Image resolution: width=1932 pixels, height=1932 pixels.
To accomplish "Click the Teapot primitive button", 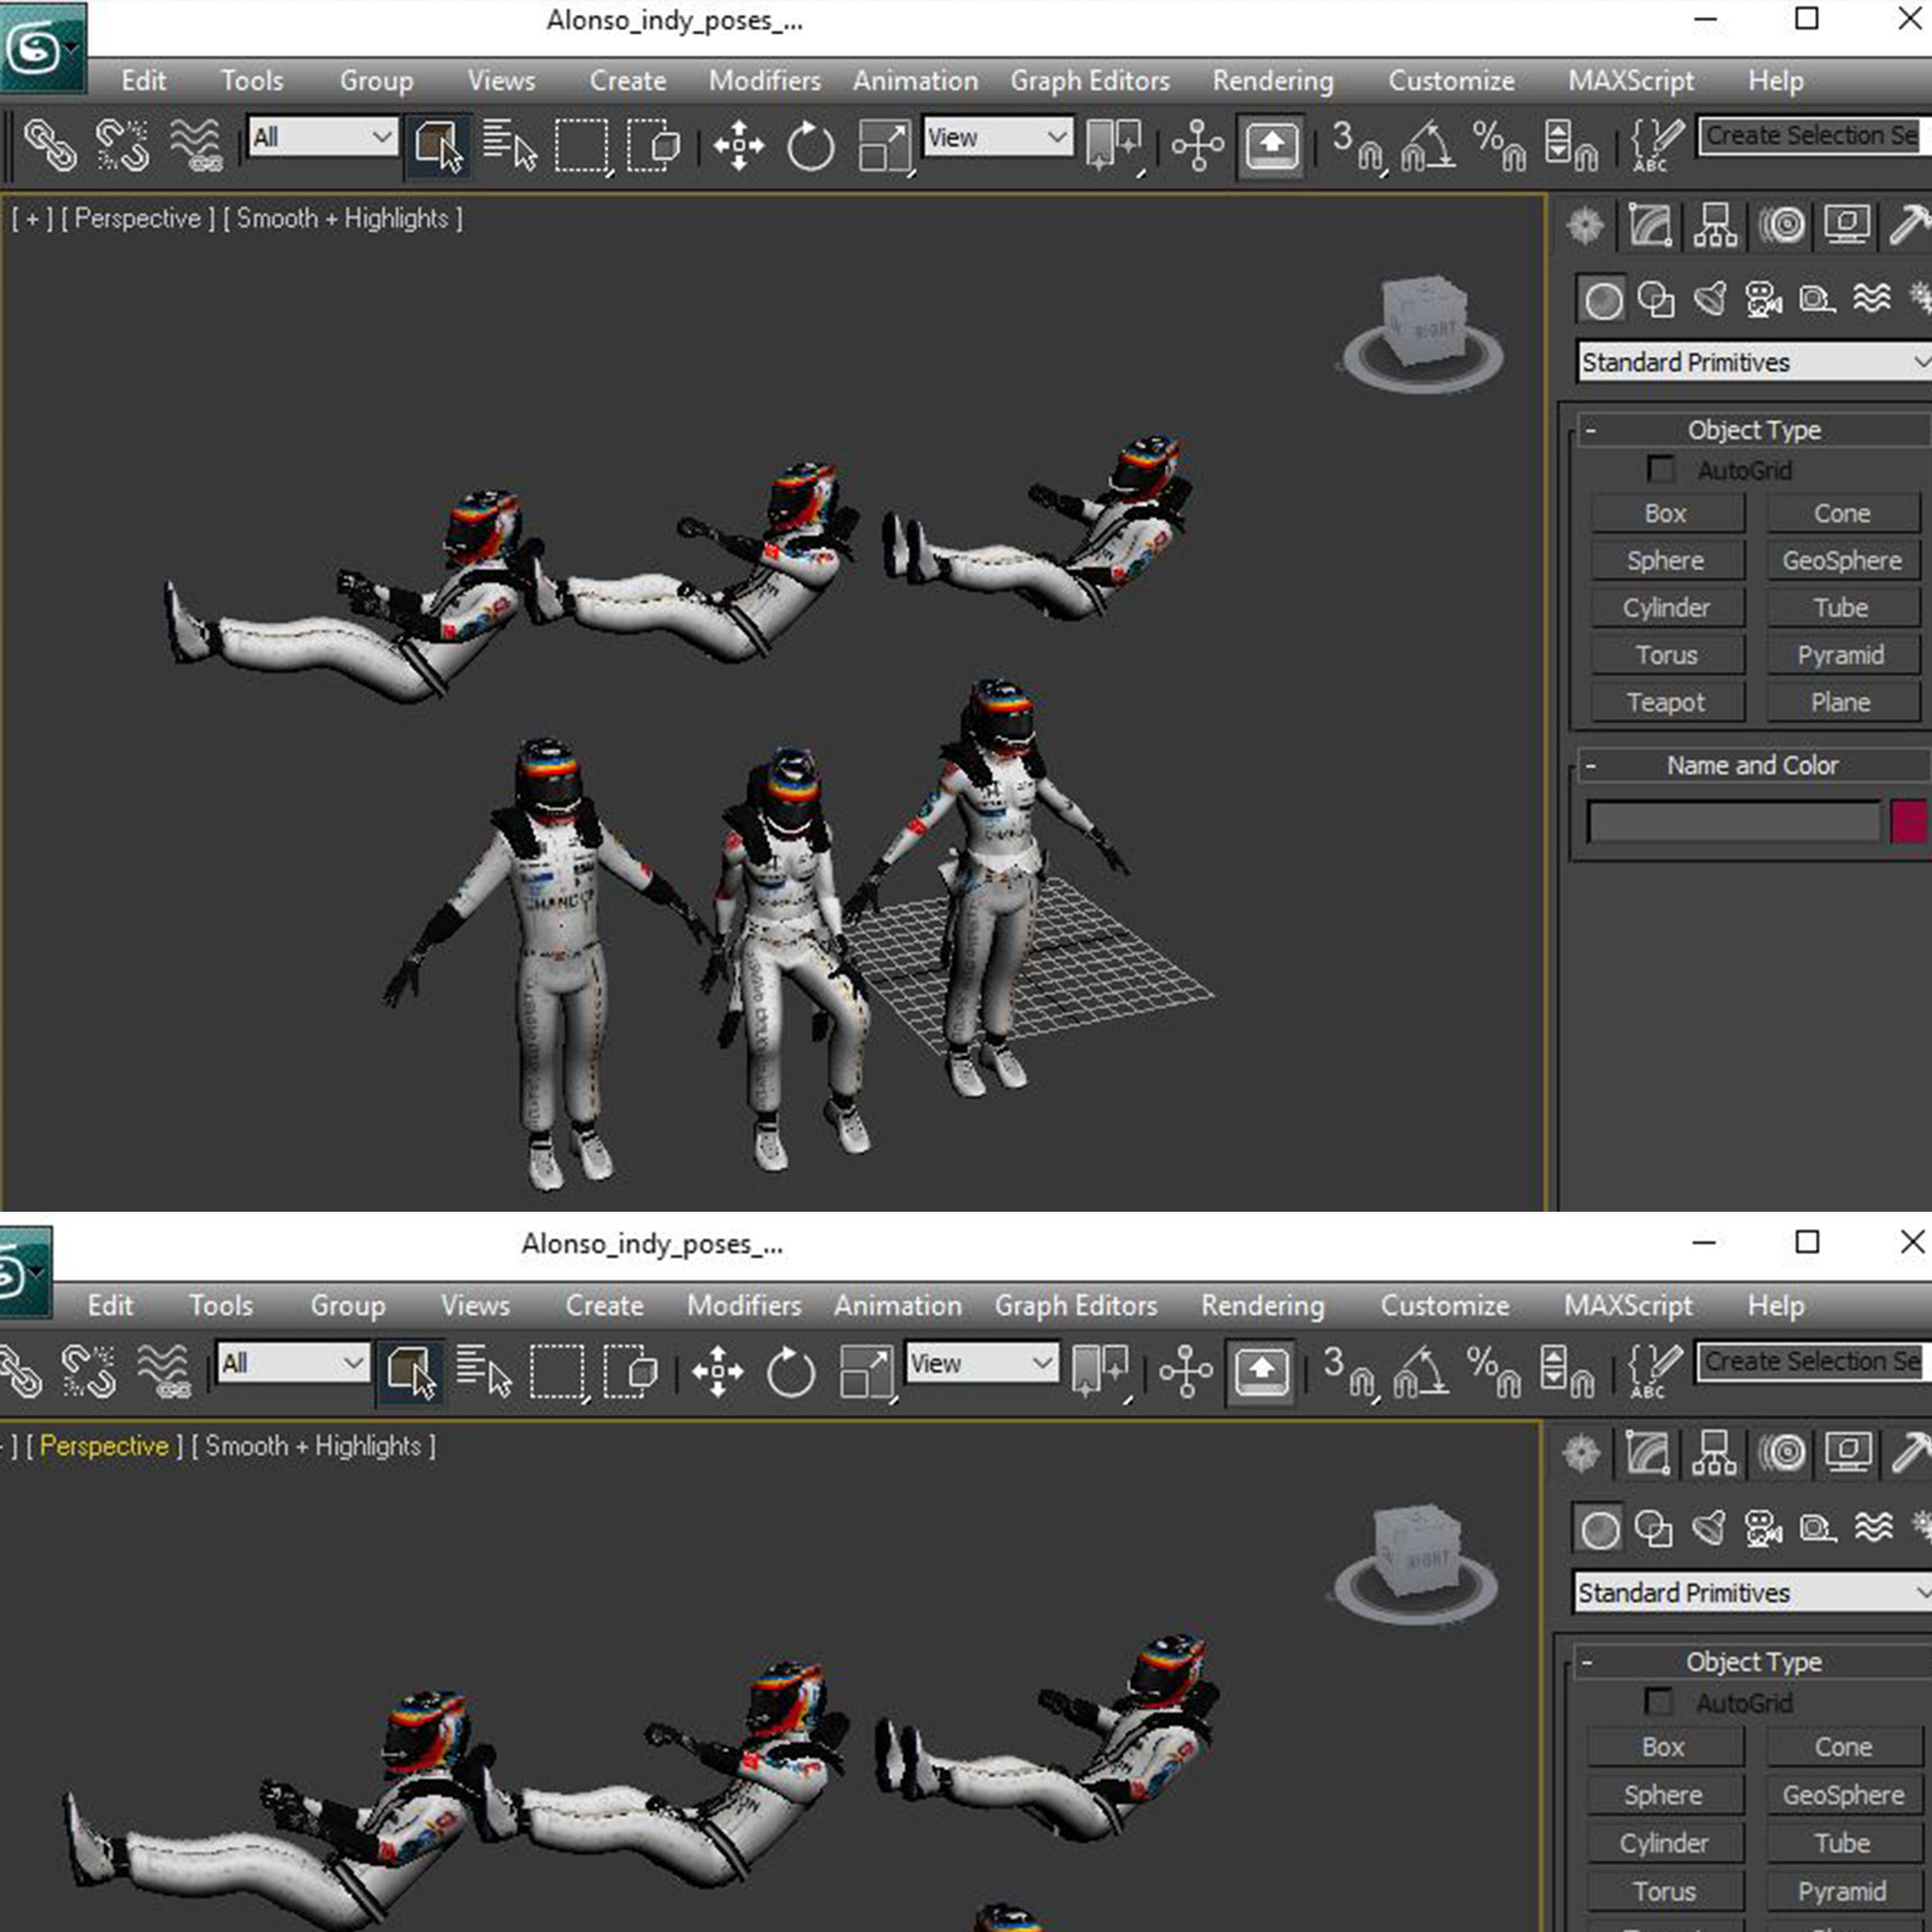I will tap(1665, 702).
